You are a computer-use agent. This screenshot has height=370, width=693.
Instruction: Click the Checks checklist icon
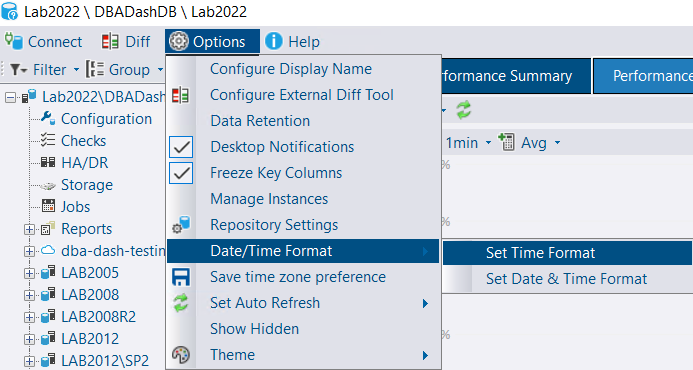48,140
